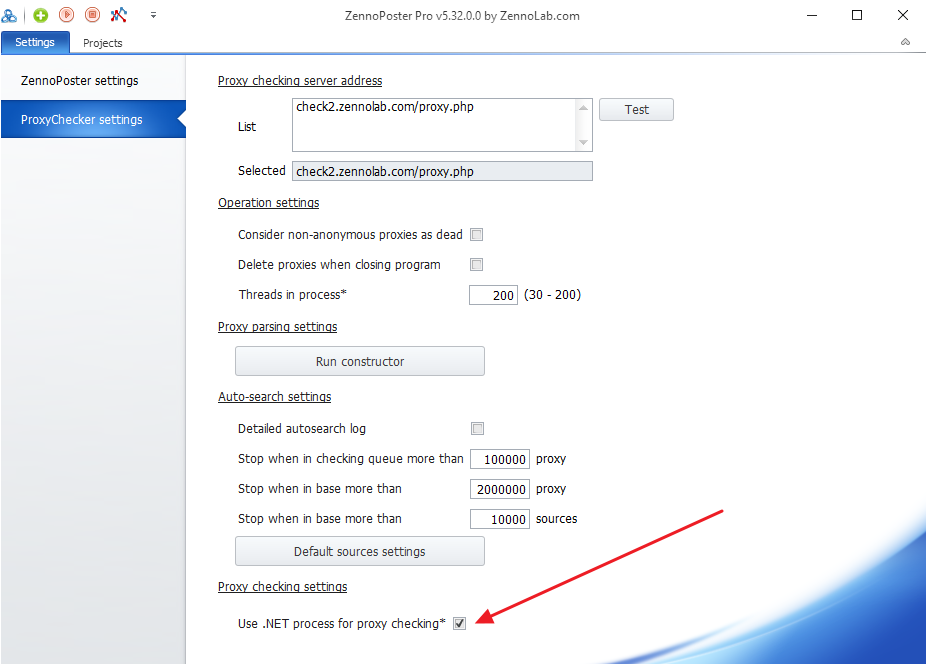Enable Detailed autosearch log checkbox
This screenshot has height=664, width=927.
click(x=477, y=429)
